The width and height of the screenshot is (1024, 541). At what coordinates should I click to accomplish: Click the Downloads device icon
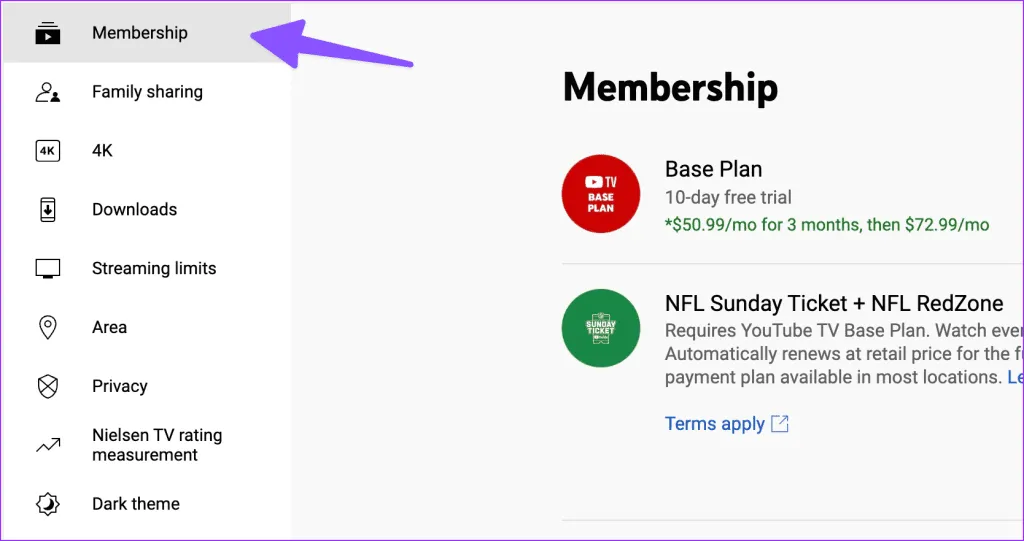tap(47, 210)
